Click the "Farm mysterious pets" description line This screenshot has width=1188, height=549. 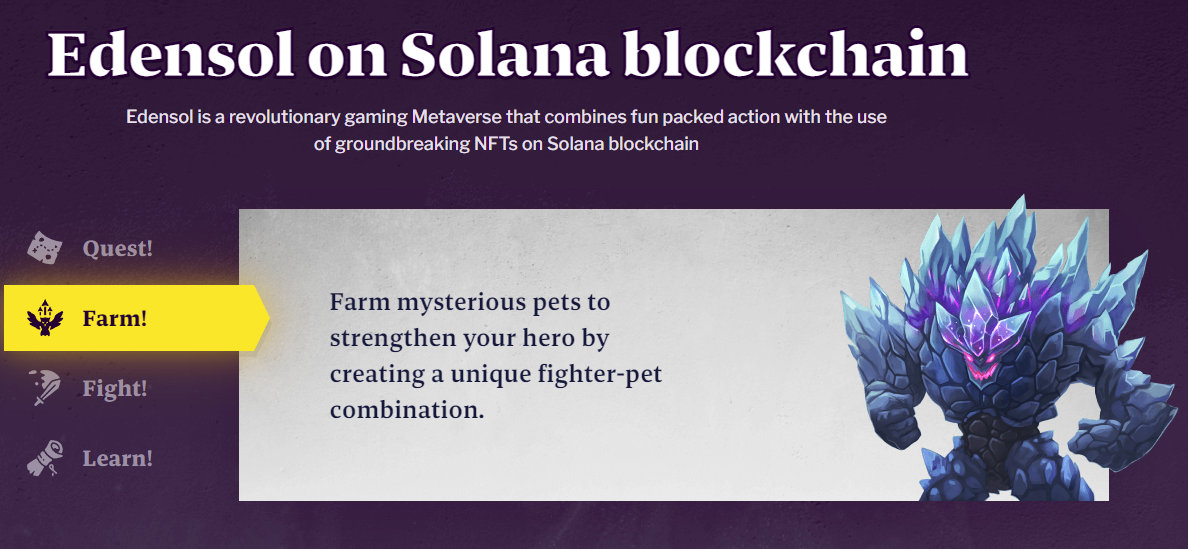(x=469, y=304)
